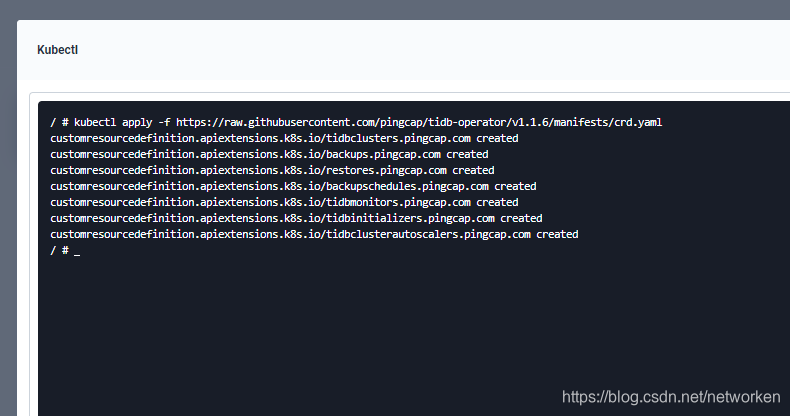Click the backups.pingcap.com created line
This screenshot has width=790, height=416.
point(269,155)
